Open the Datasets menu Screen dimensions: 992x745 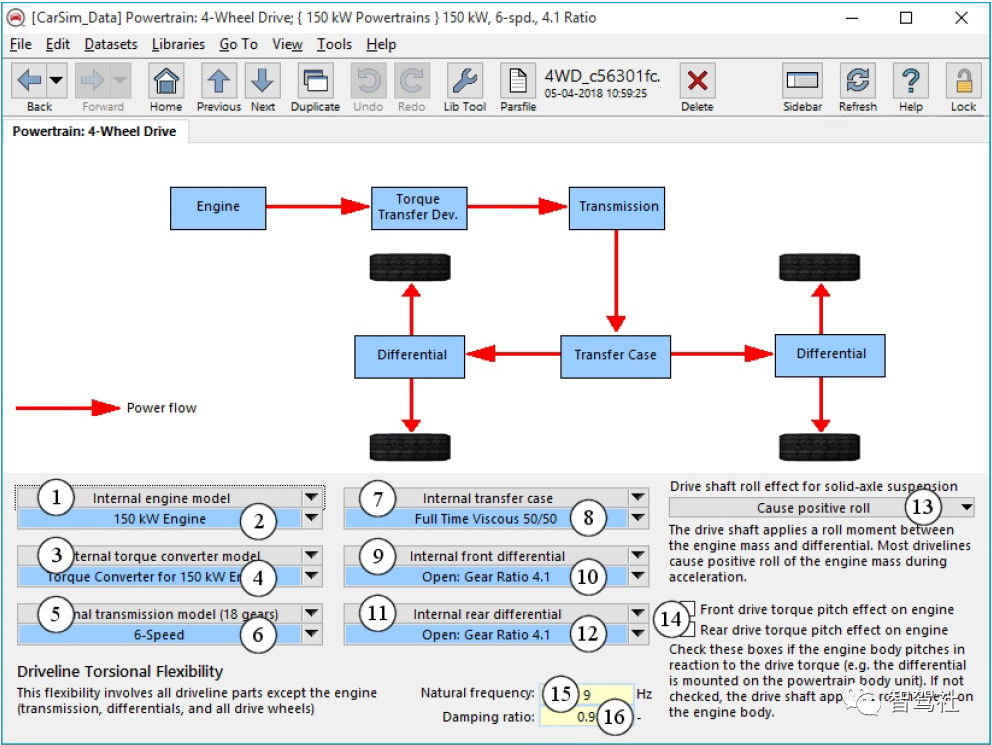click(x=111, y=44)
